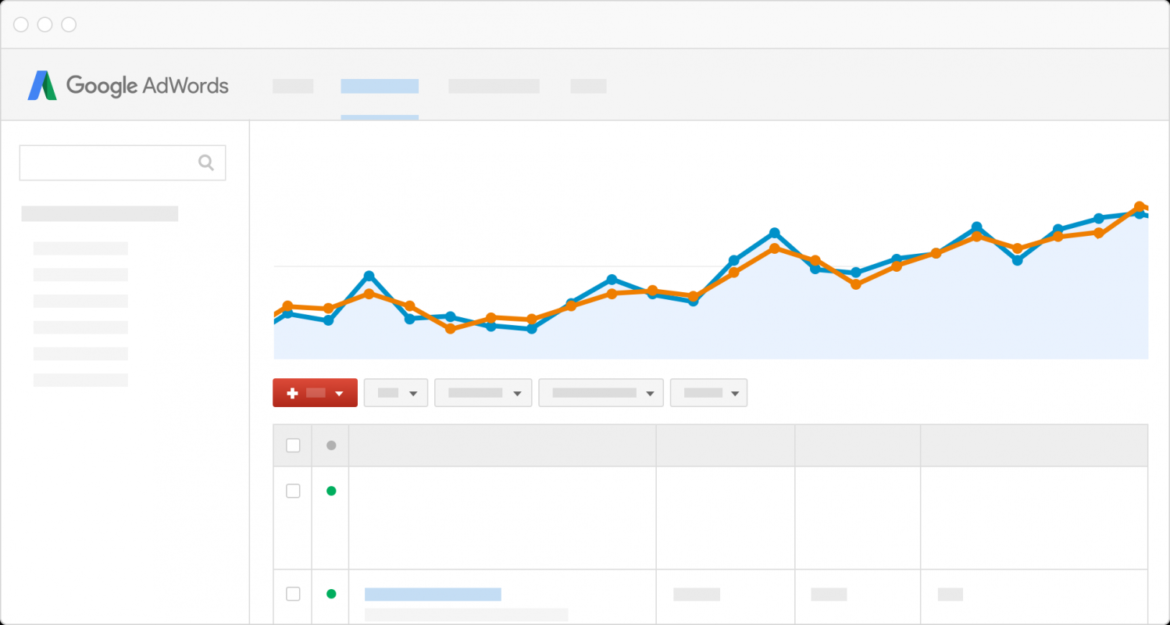Screen dimensions: 1170x625
Task: Check the second row's checkbox
Action: click(x=292, y=593)
